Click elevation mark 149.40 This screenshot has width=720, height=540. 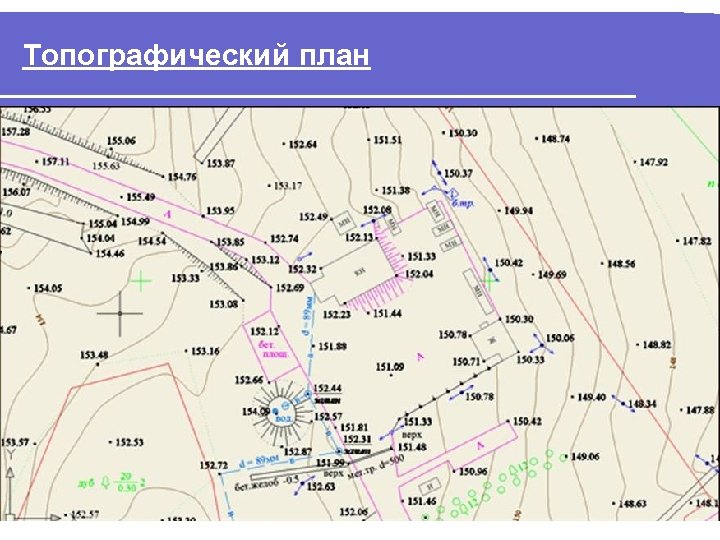pyautogui.click(x=591, y=397)
